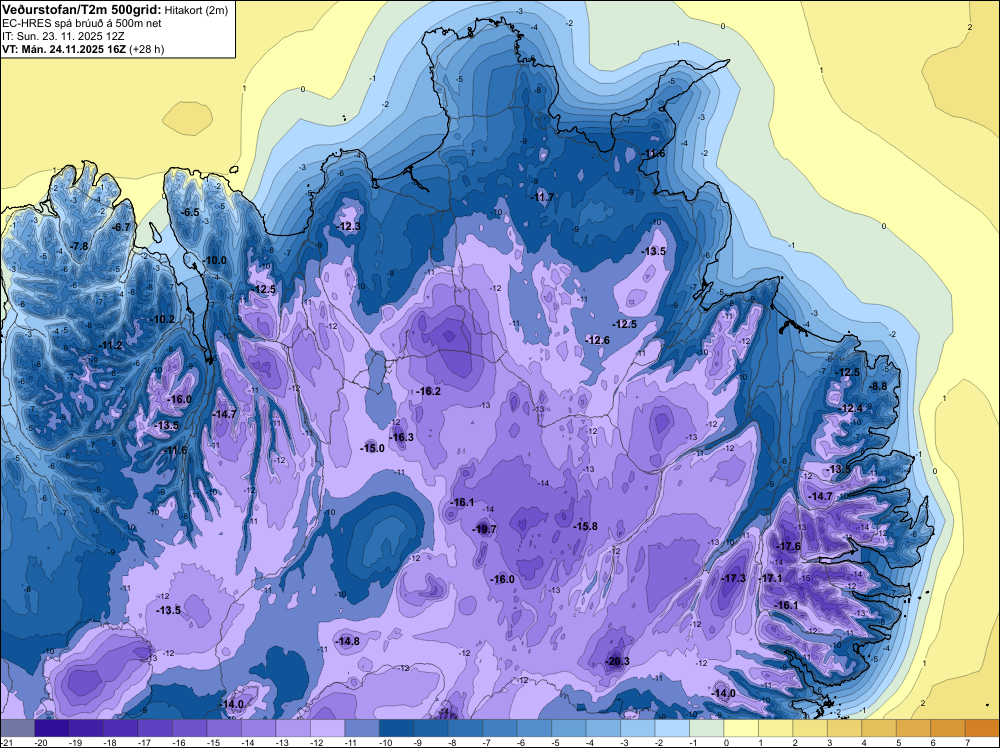Click the legend swatch between -20 and -19
Viewport: 1000px width, 748px height.
click(52, 728)
